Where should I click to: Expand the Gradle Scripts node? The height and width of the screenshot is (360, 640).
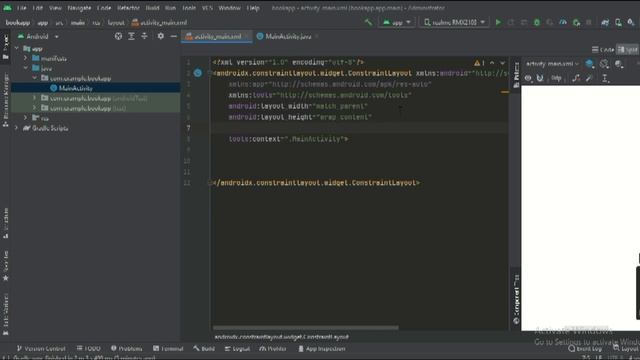(x=17, y=128)
